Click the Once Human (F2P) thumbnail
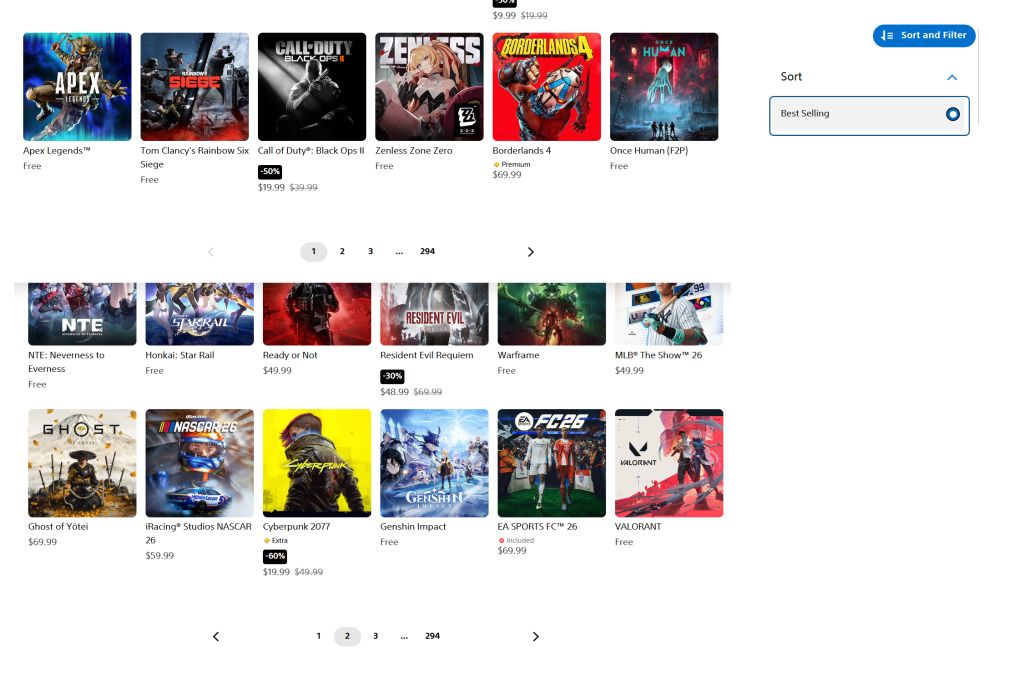The image size is (1024, 686). click(664, 87)
